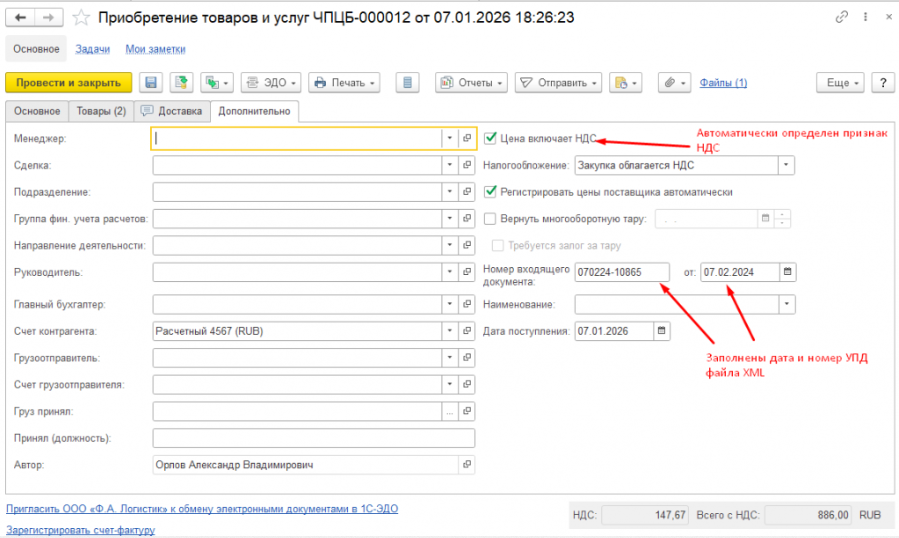Expand the Сделка dropdown arrow
899x538 pixels.
pyautogui.click(x=450, y=165)
